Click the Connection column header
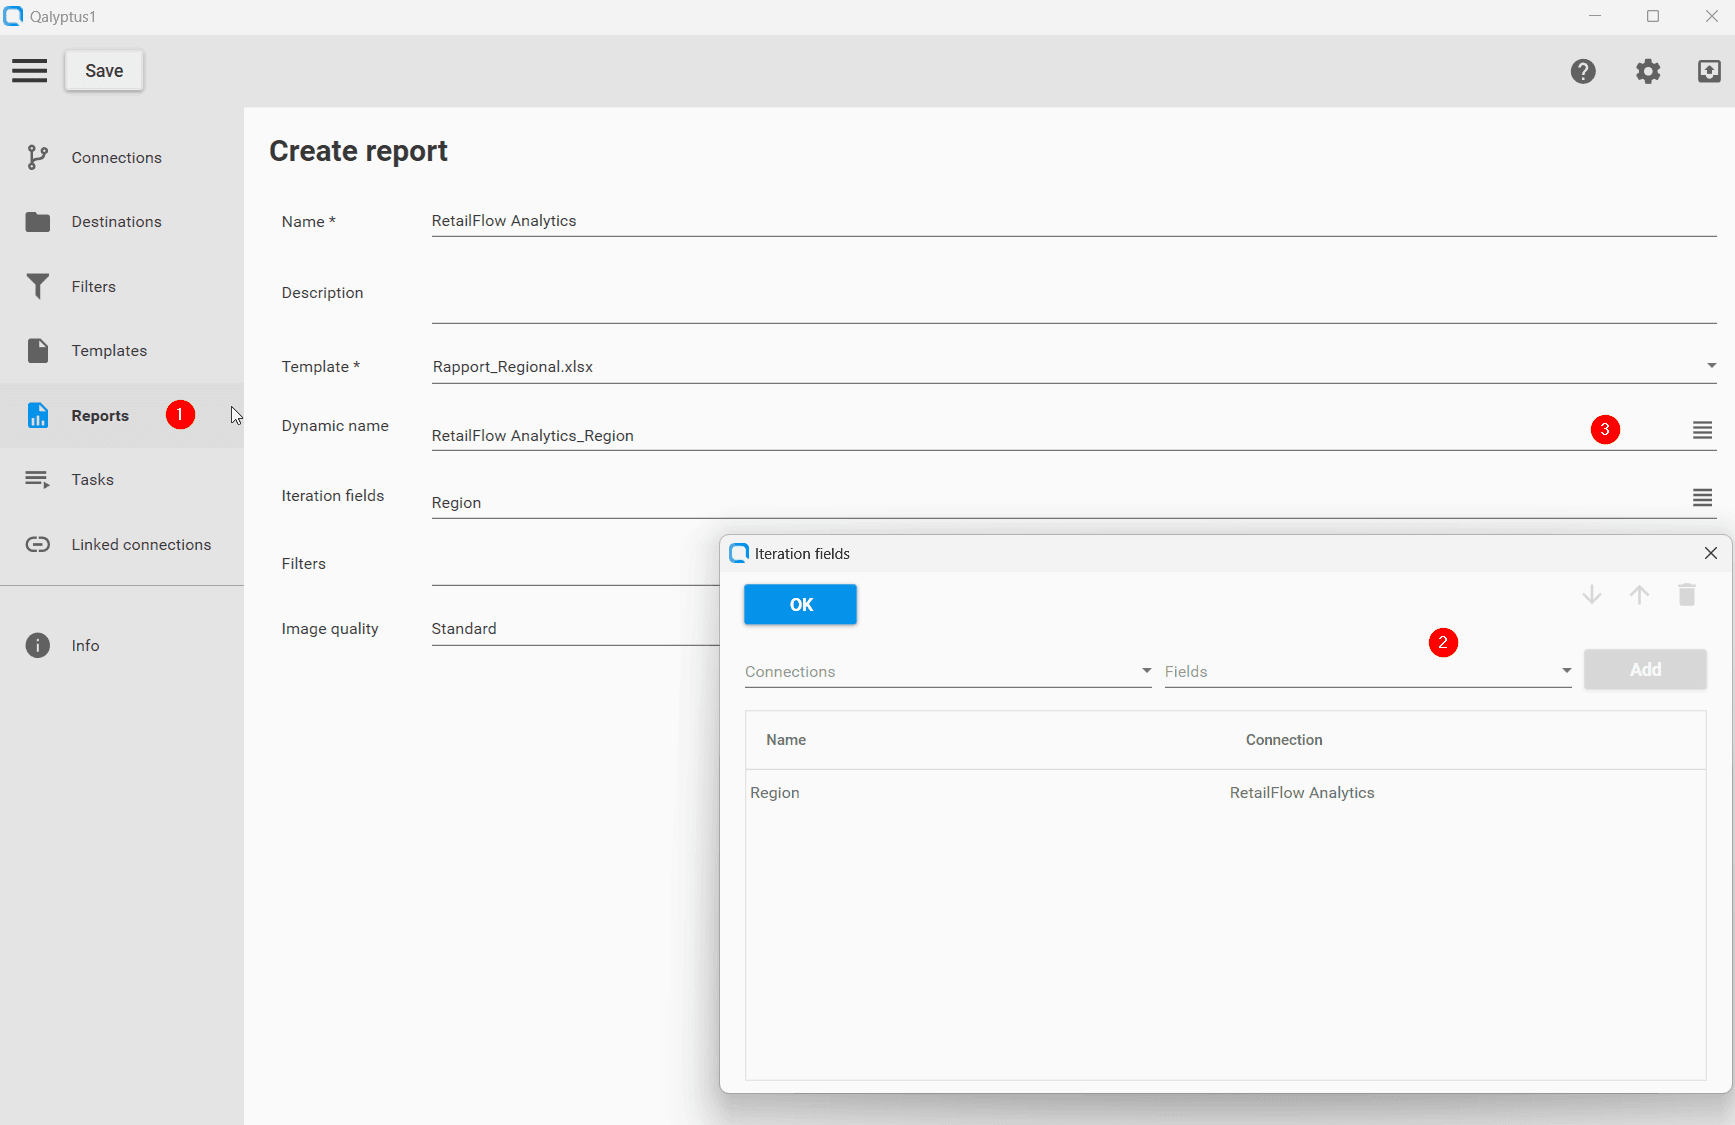1735x1125 pixels. 1284,740
